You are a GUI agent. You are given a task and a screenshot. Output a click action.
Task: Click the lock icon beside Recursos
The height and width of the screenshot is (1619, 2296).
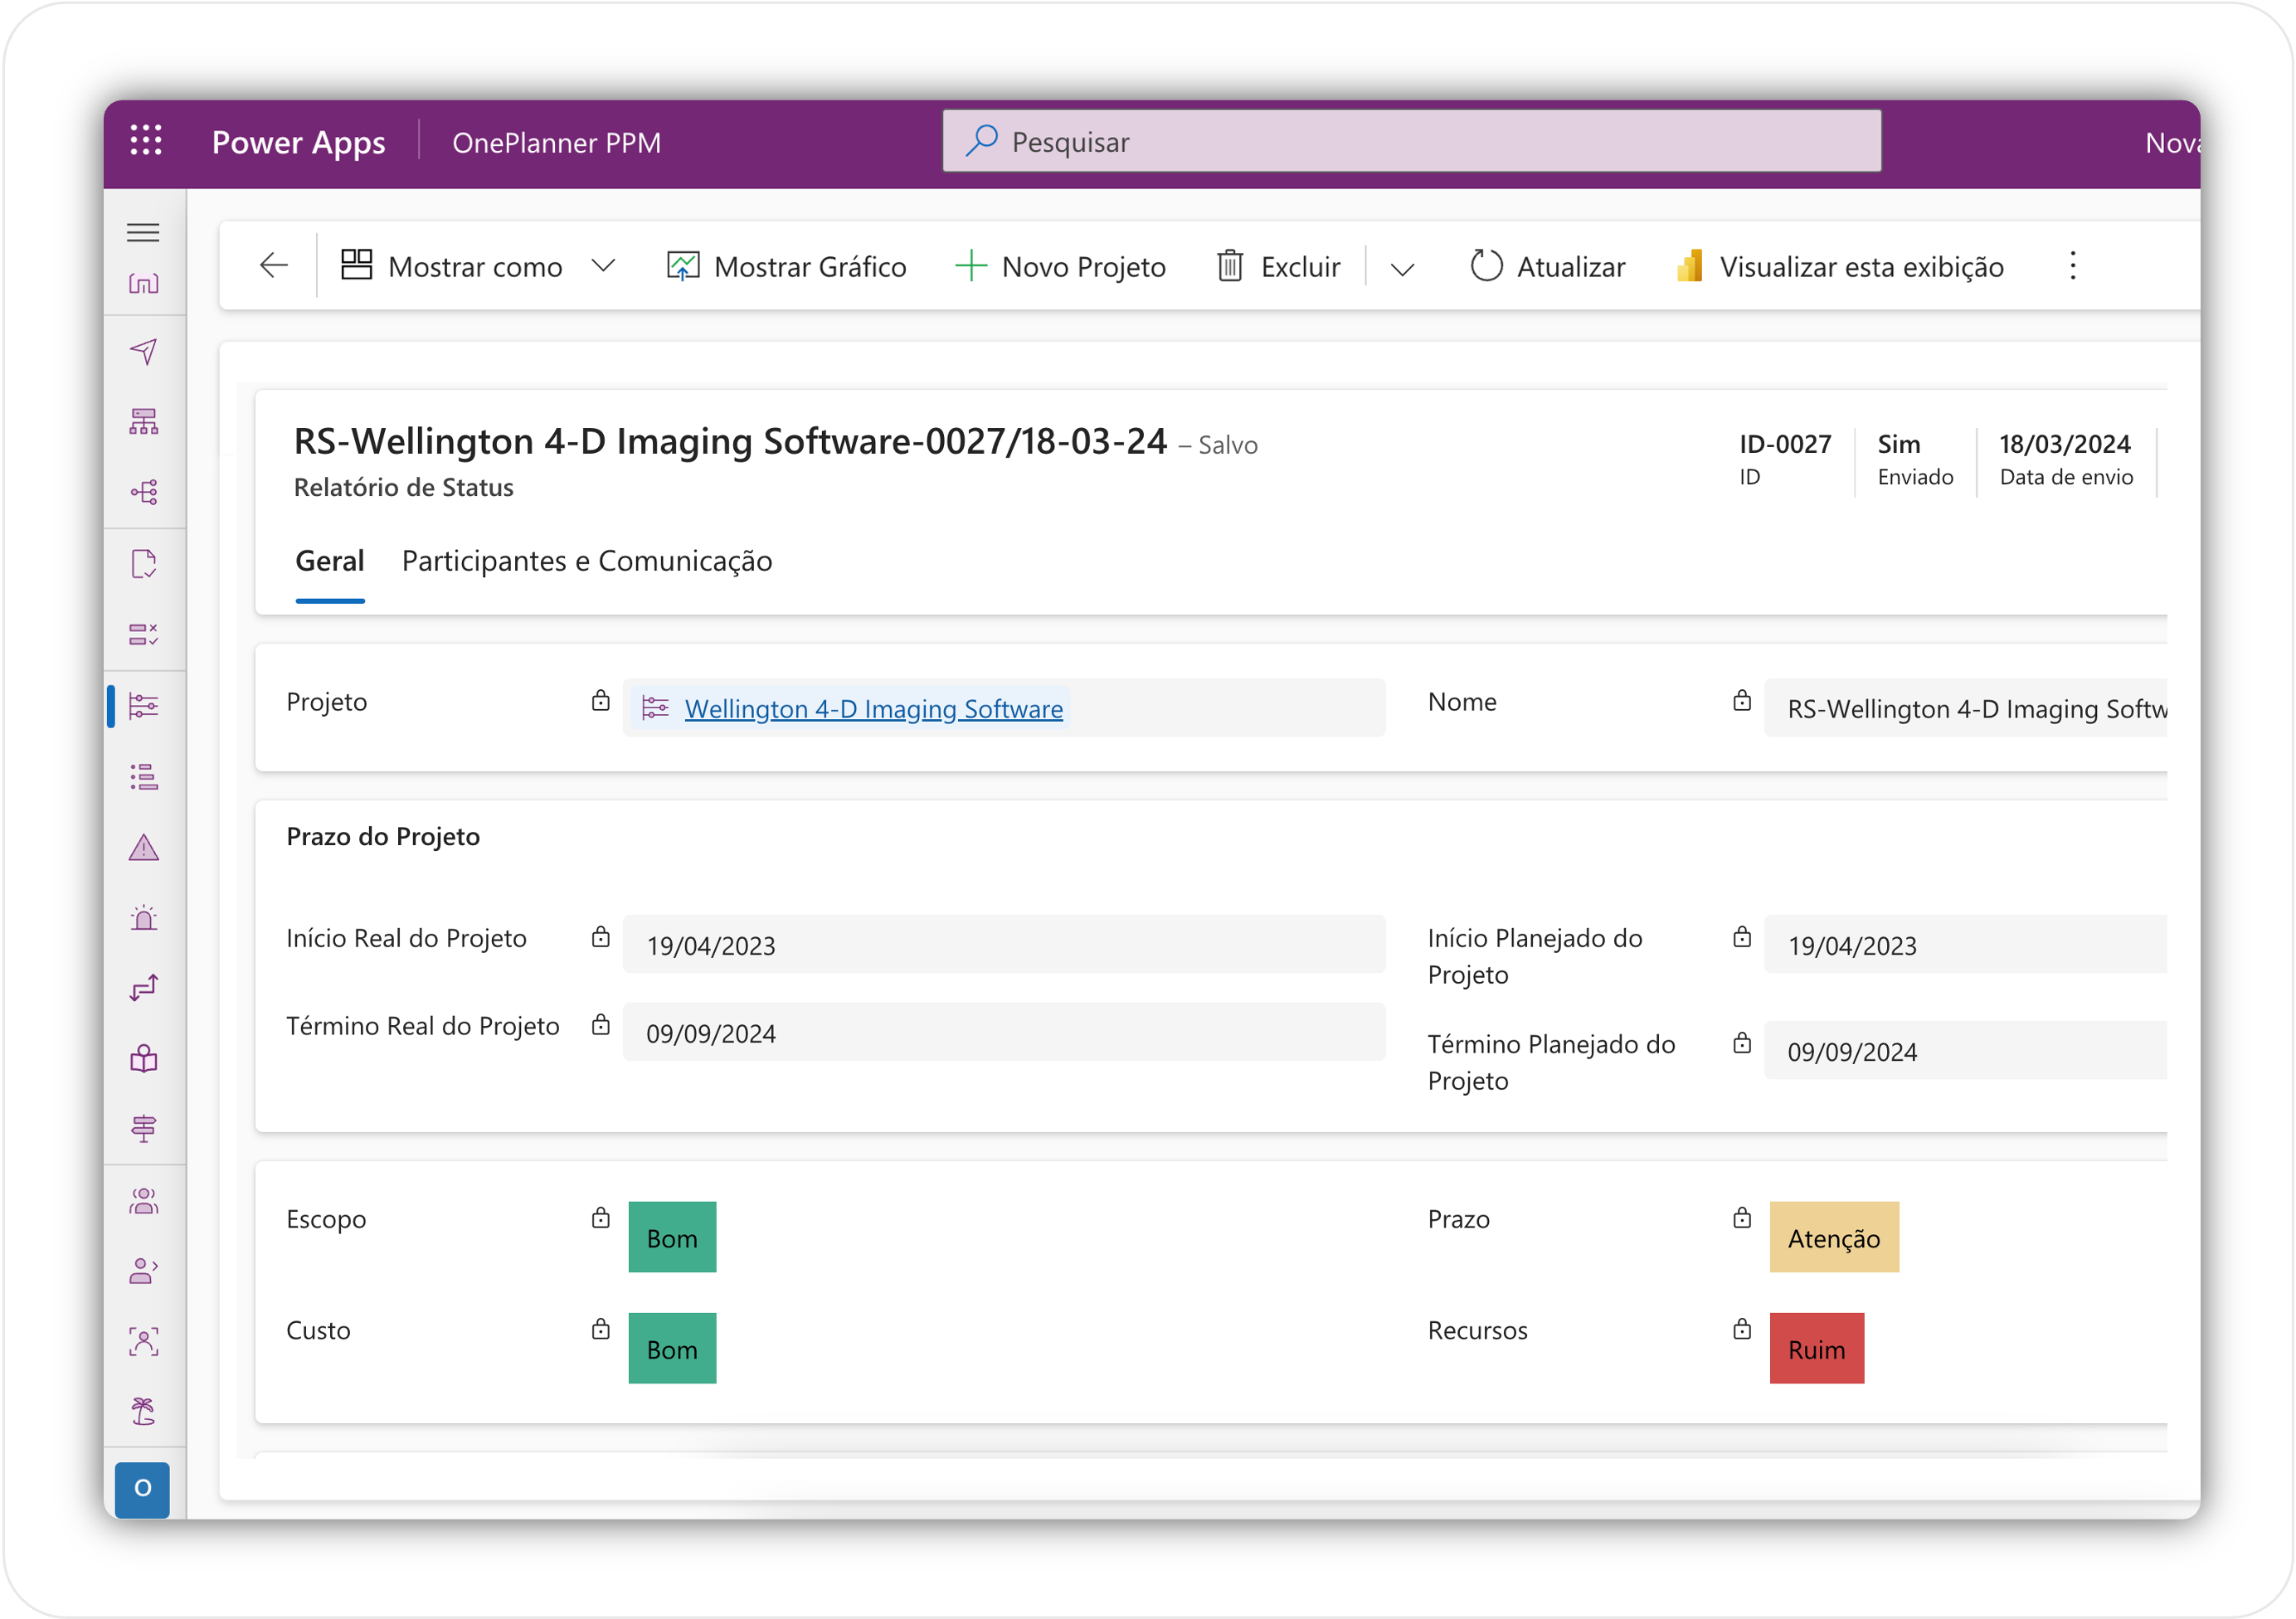click(1741, 1328)
